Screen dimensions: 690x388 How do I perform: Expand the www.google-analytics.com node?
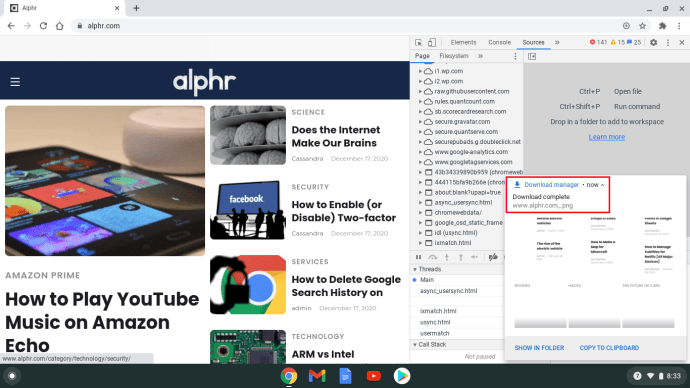click(x=420, y=152)
